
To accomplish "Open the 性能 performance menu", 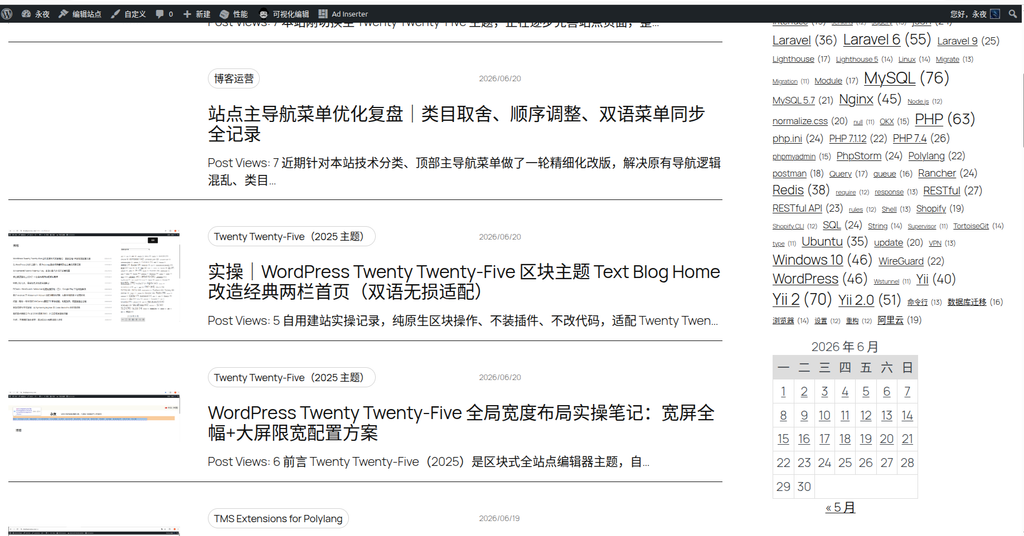I will (x=234, y=14).
